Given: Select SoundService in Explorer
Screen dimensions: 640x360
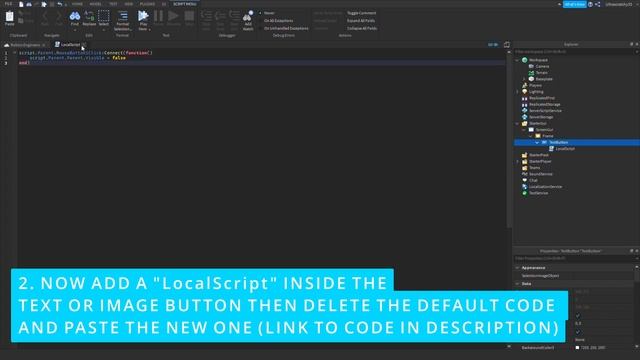Looking at the screenshot, I should click(540, 174).
